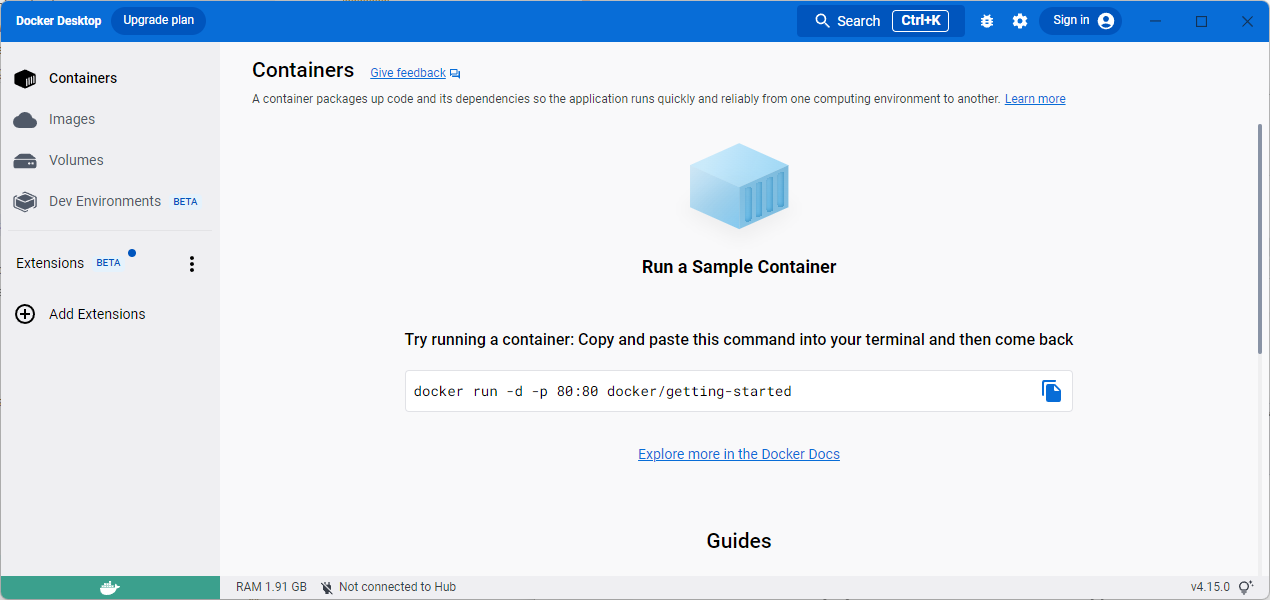
Task: Click the Dev Environments cube icon
Action: click(x=25, y=202)
